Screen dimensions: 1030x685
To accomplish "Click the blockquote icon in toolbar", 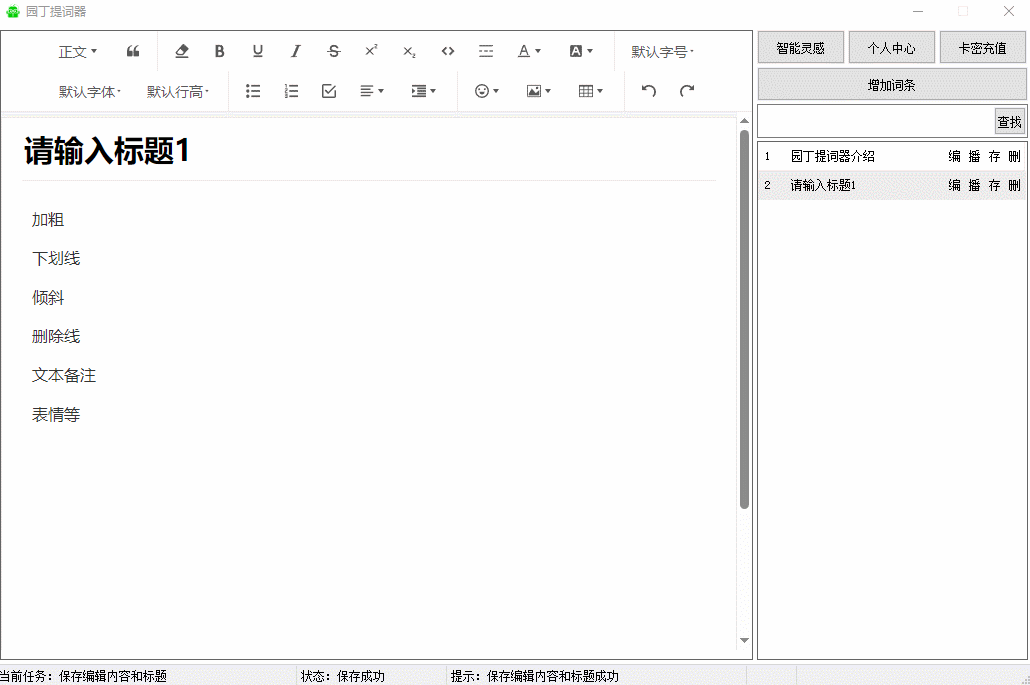I will click(x=133, y=52).
